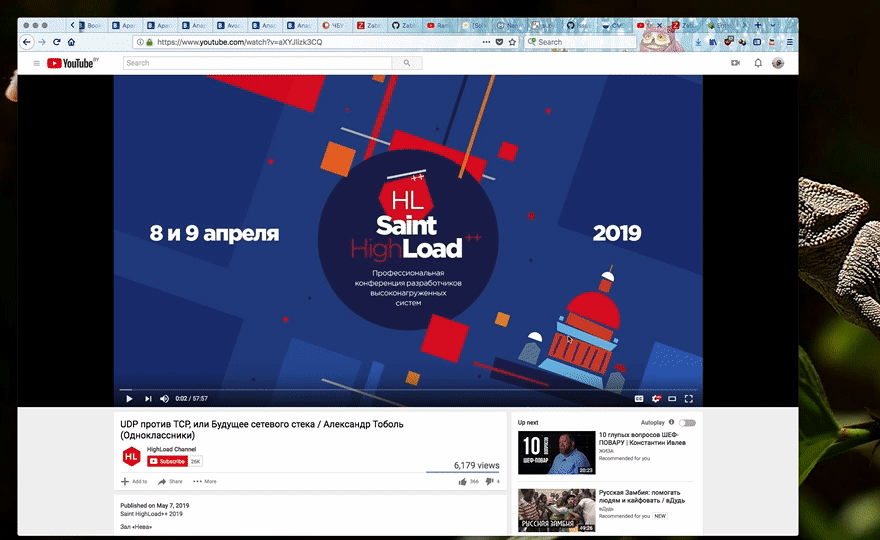Open the Firefox hamburger menu
880x540 pixels.
pyautogui.click(x=789, y=42)
